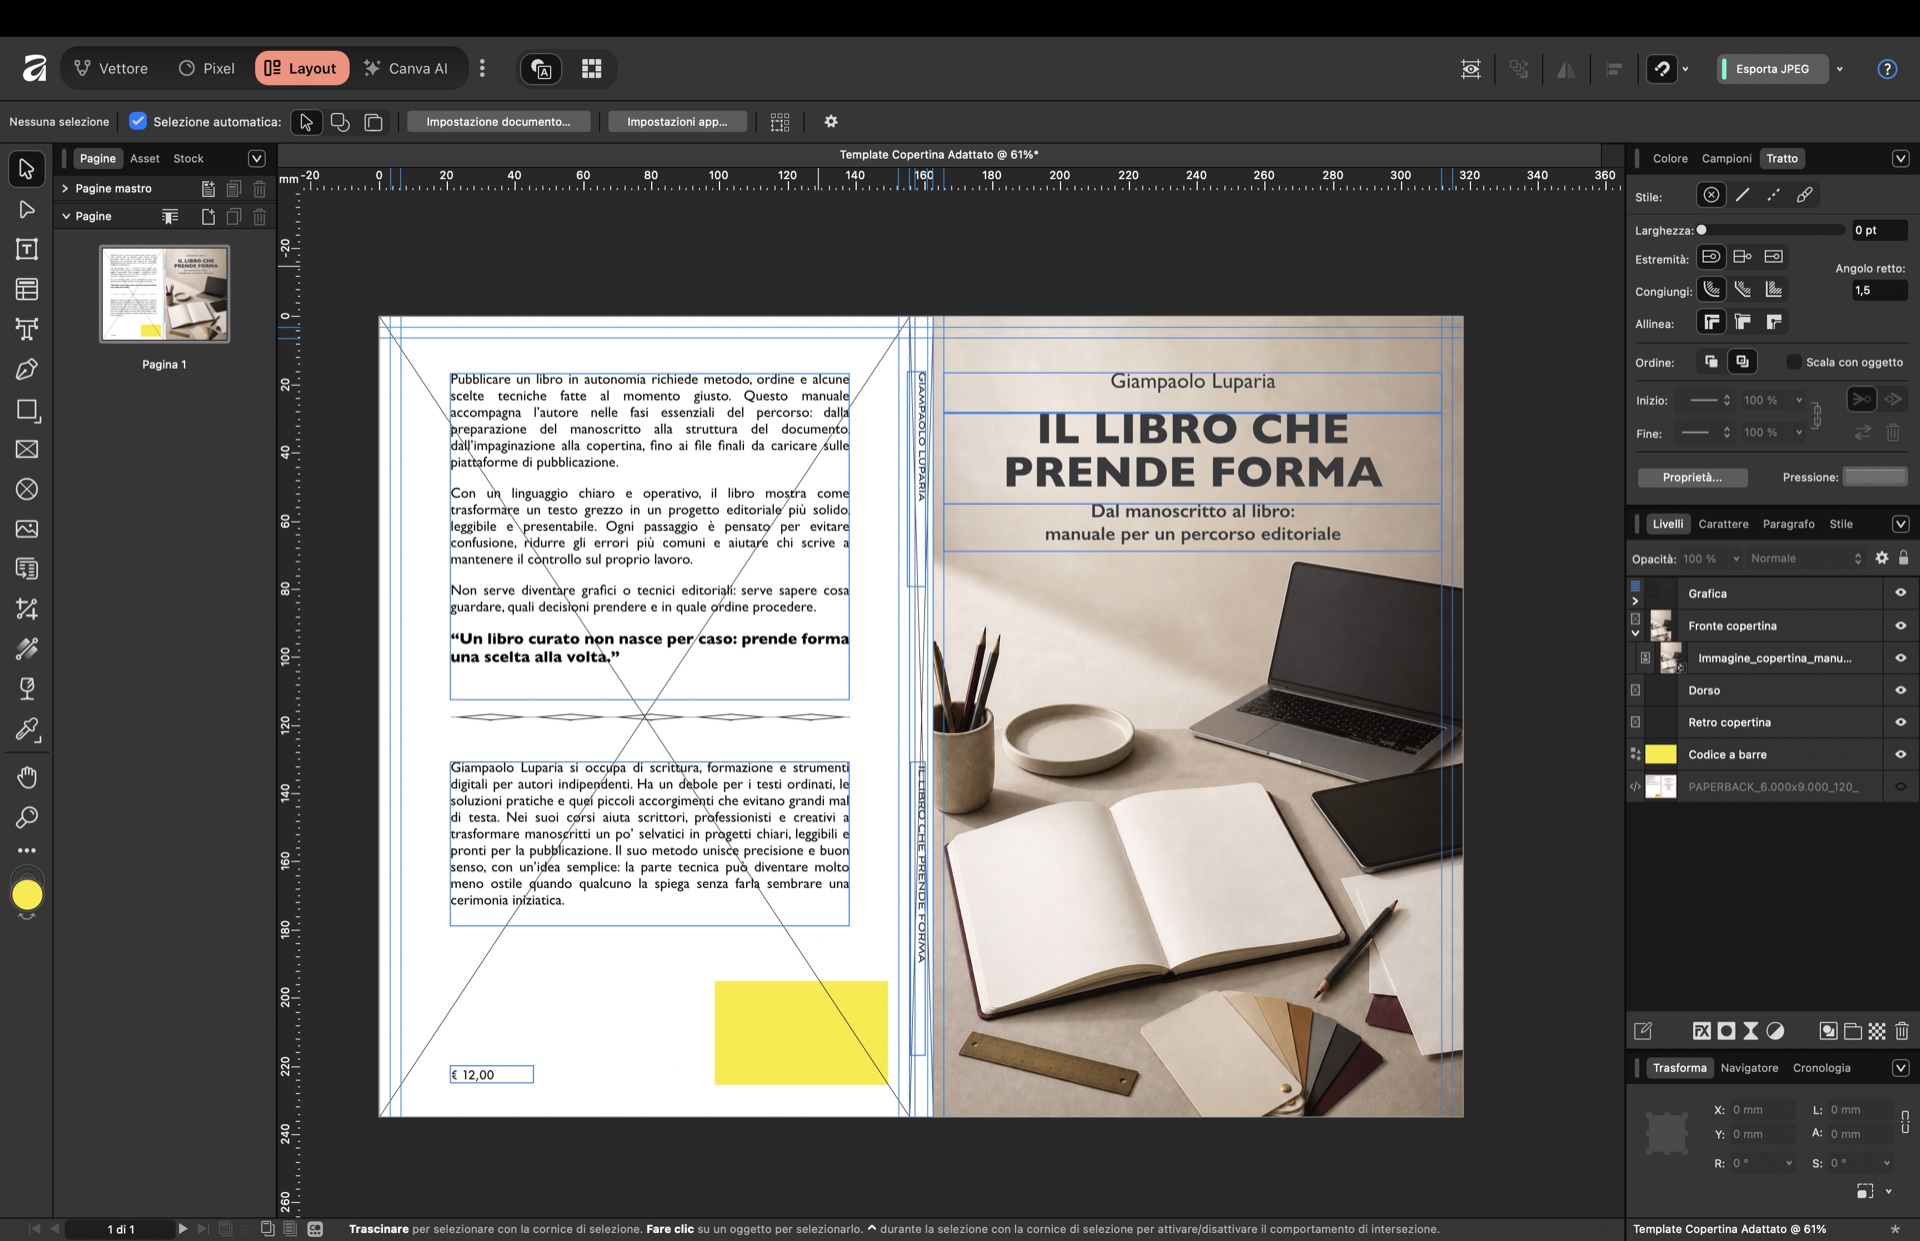Open the Esporta JPEG dropdown arrow
This screenshot has width=1920, height=1241.
(1840, 69)
